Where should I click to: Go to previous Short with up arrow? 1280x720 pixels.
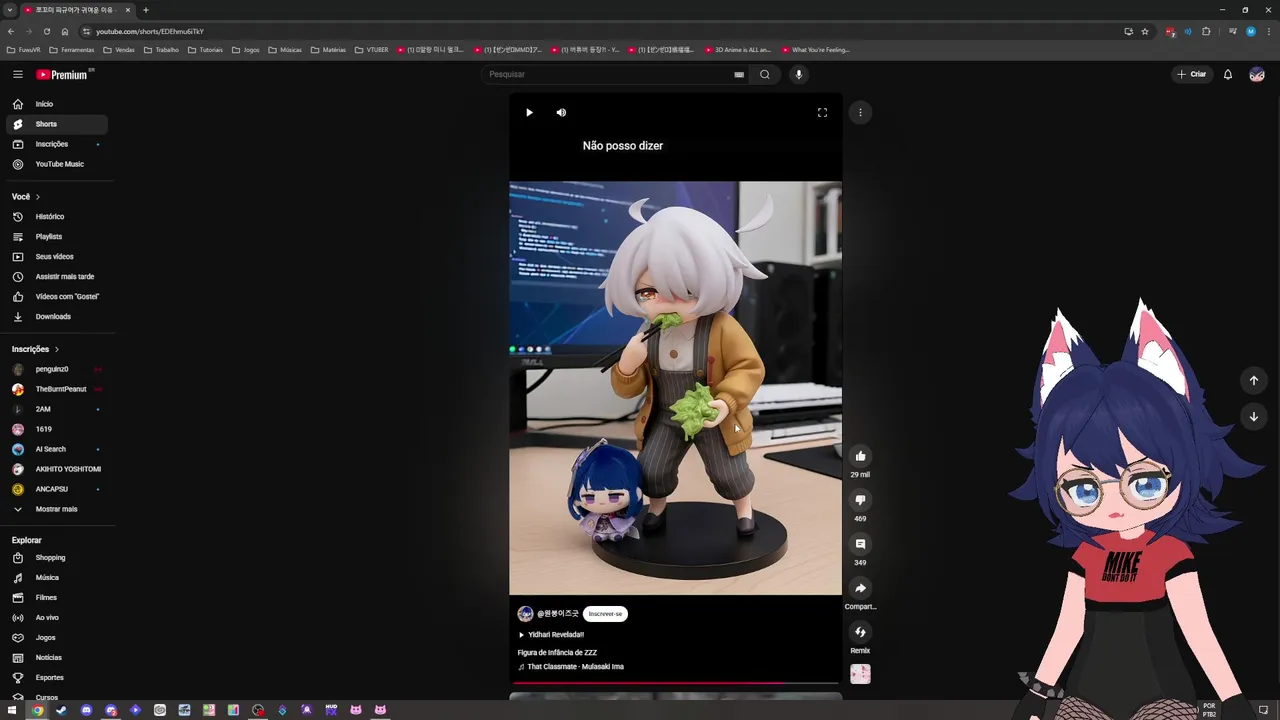[1253, 380]
